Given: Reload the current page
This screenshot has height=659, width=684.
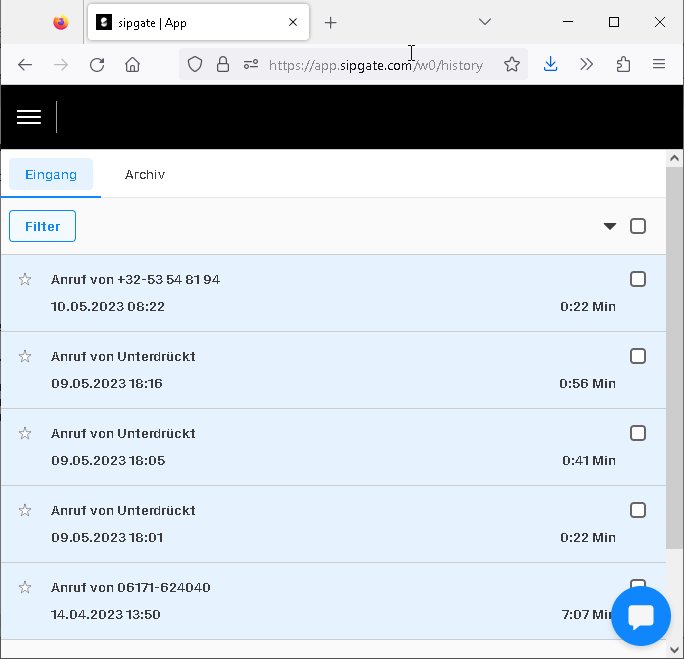Looking at the screenshot, I should tap(97, 64).
